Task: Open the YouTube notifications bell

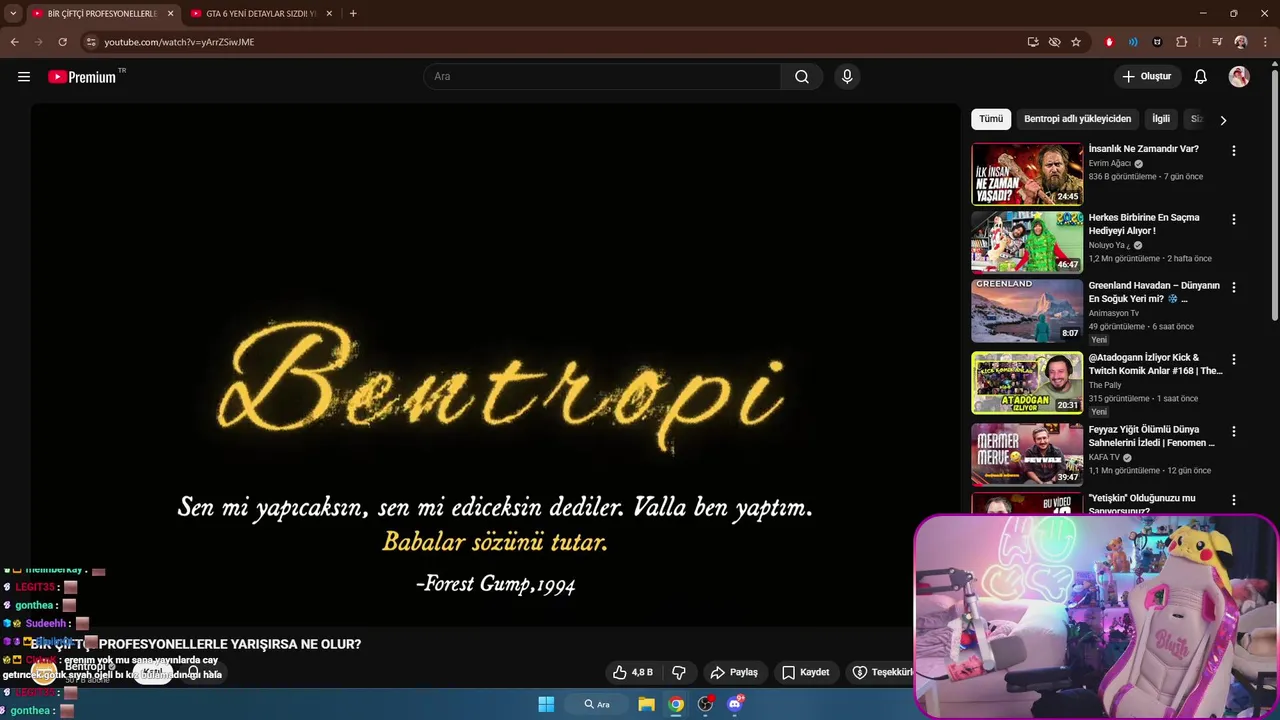Action: pyautogui.click(x=1201, y=77)
